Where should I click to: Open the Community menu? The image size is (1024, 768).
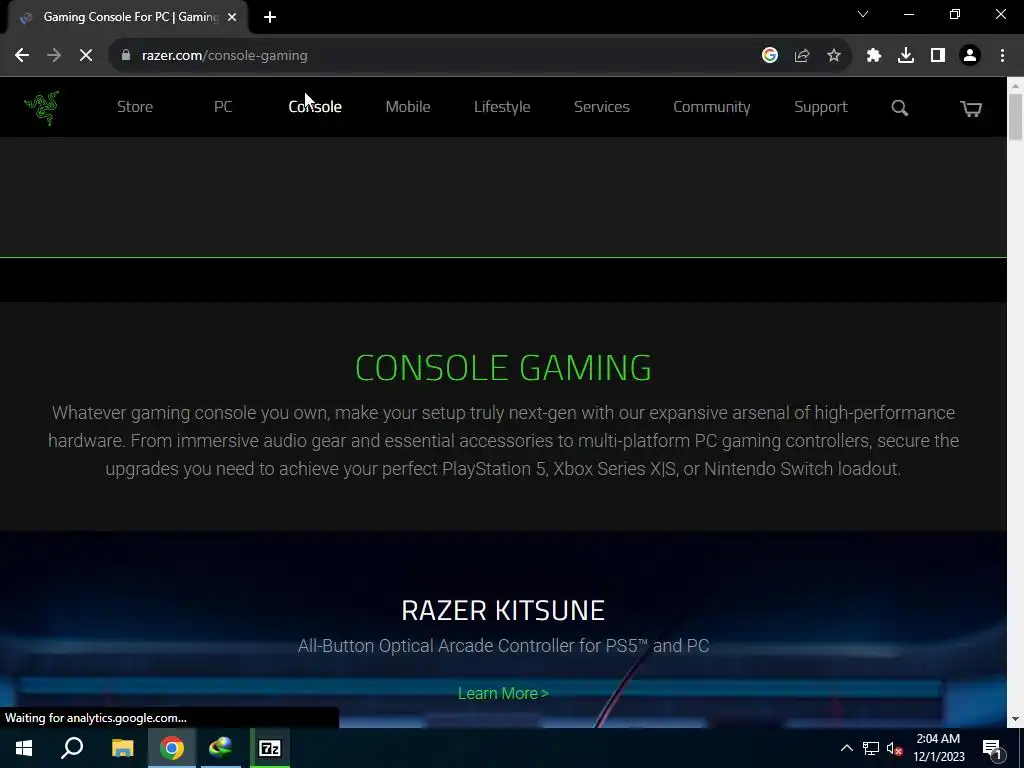[711, 106]
